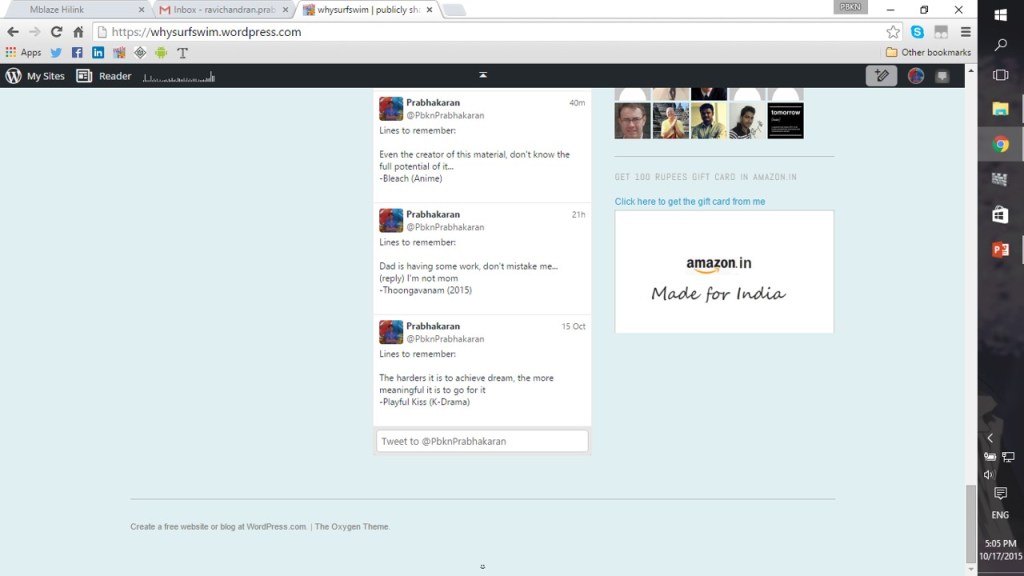Click the Amazon.in Made for India banner
The image size is (1024, 576).
(724, 272)
